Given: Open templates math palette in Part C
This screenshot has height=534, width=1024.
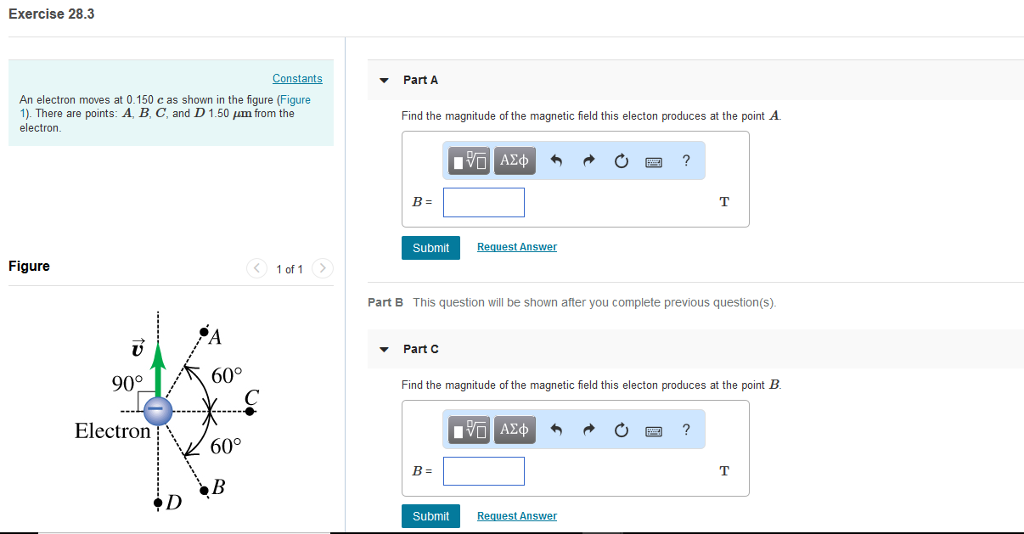Looking at the screenshot, I should (x=468, y=430).
